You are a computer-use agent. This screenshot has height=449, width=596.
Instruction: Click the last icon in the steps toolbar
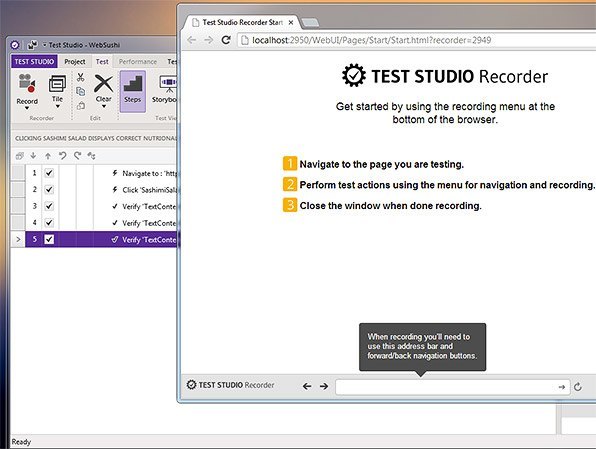(x=91, y=155)
